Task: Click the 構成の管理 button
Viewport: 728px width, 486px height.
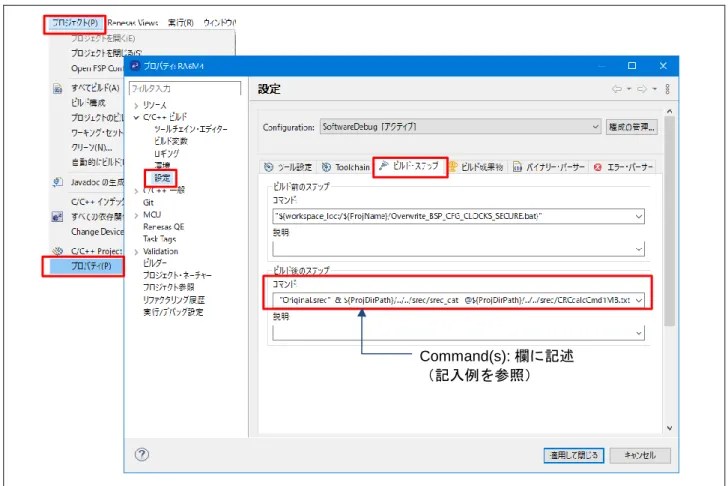Action: pos(631,127)
